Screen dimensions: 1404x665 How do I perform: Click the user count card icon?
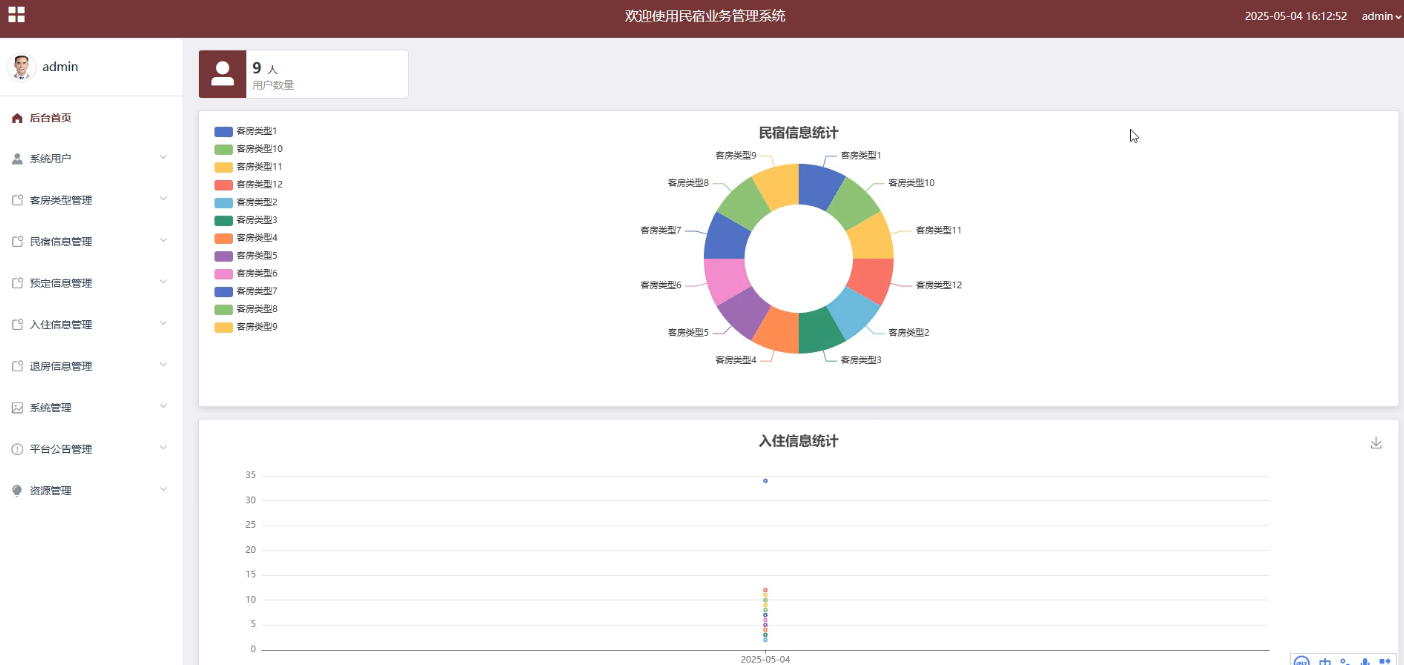point(223,74)
